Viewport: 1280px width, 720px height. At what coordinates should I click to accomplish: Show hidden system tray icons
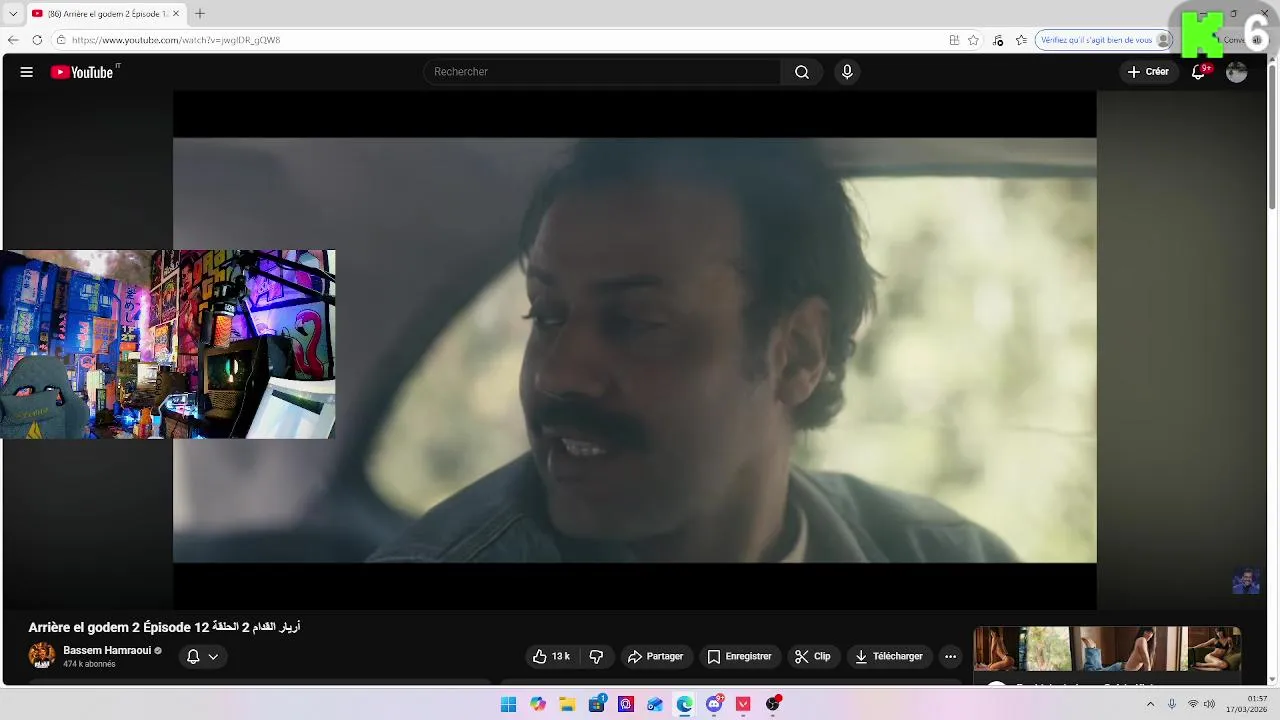pyautogui.click(x=1150, y=704)
